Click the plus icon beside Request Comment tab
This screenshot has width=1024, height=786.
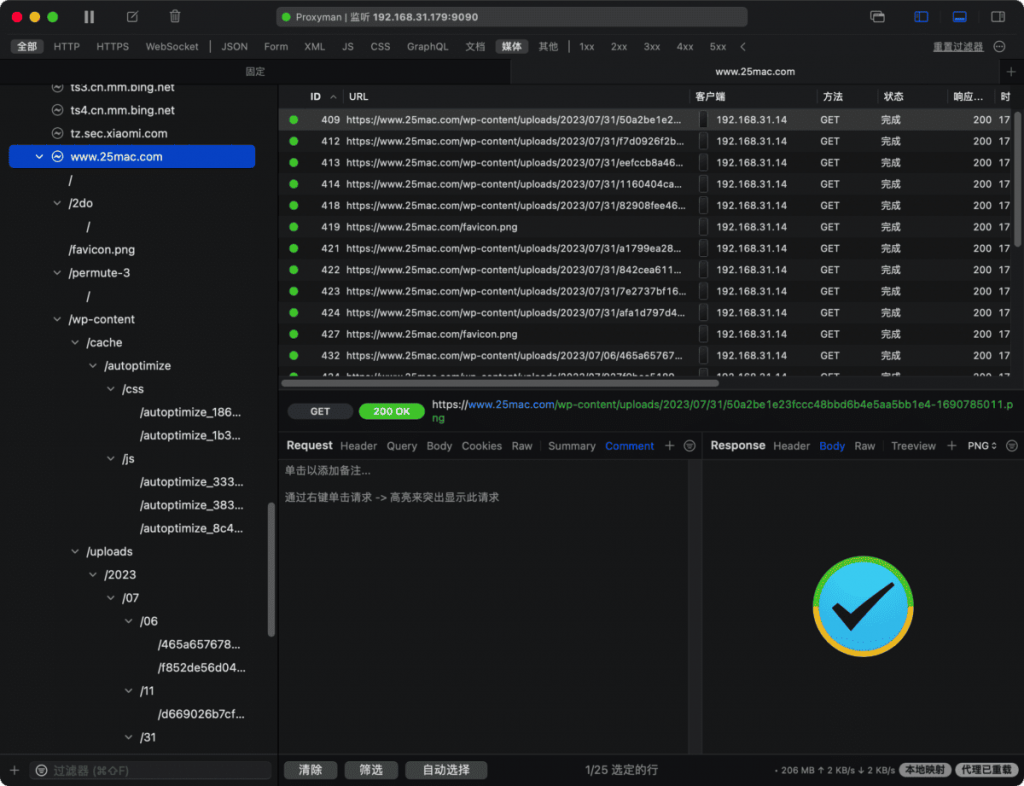[670, 446]
